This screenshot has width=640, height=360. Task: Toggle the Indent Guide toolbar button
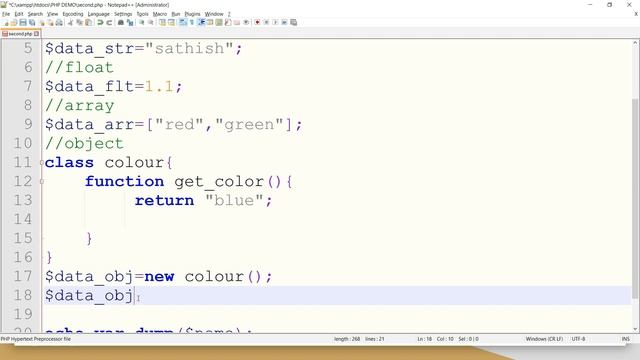201,22
